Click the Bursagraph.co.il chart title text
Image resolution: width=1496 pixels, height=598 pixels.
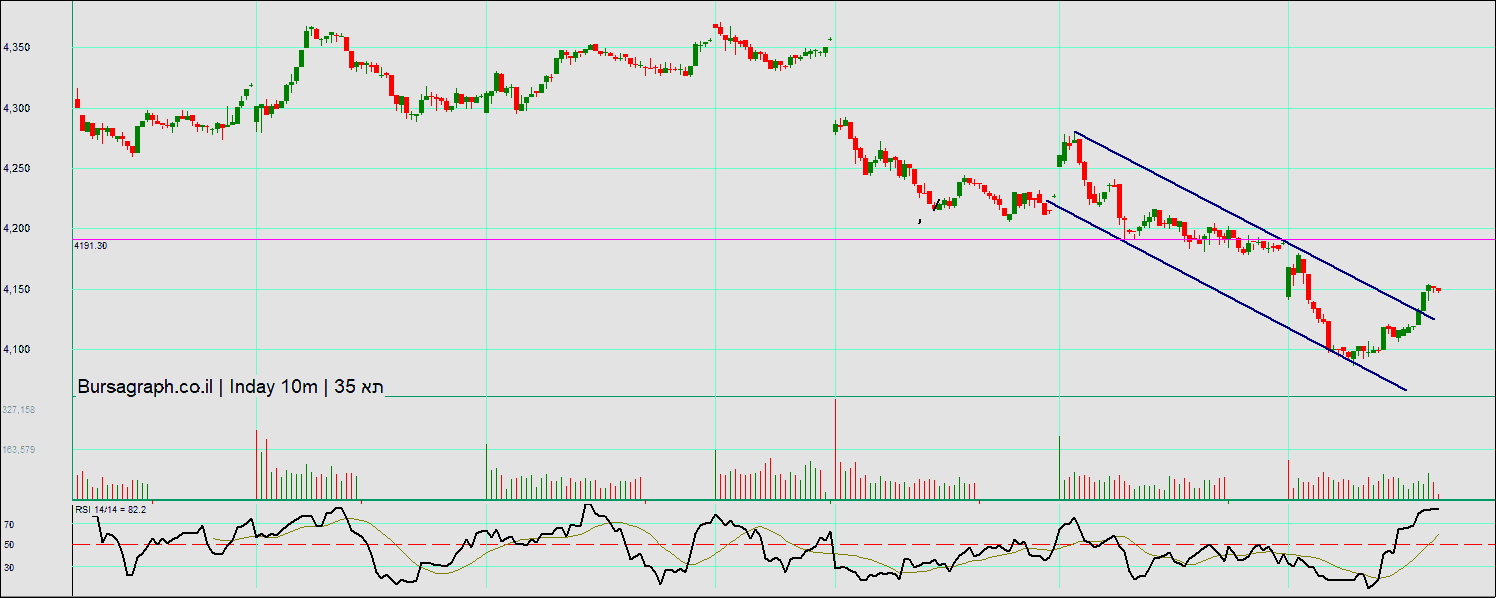tap(230, 387)
